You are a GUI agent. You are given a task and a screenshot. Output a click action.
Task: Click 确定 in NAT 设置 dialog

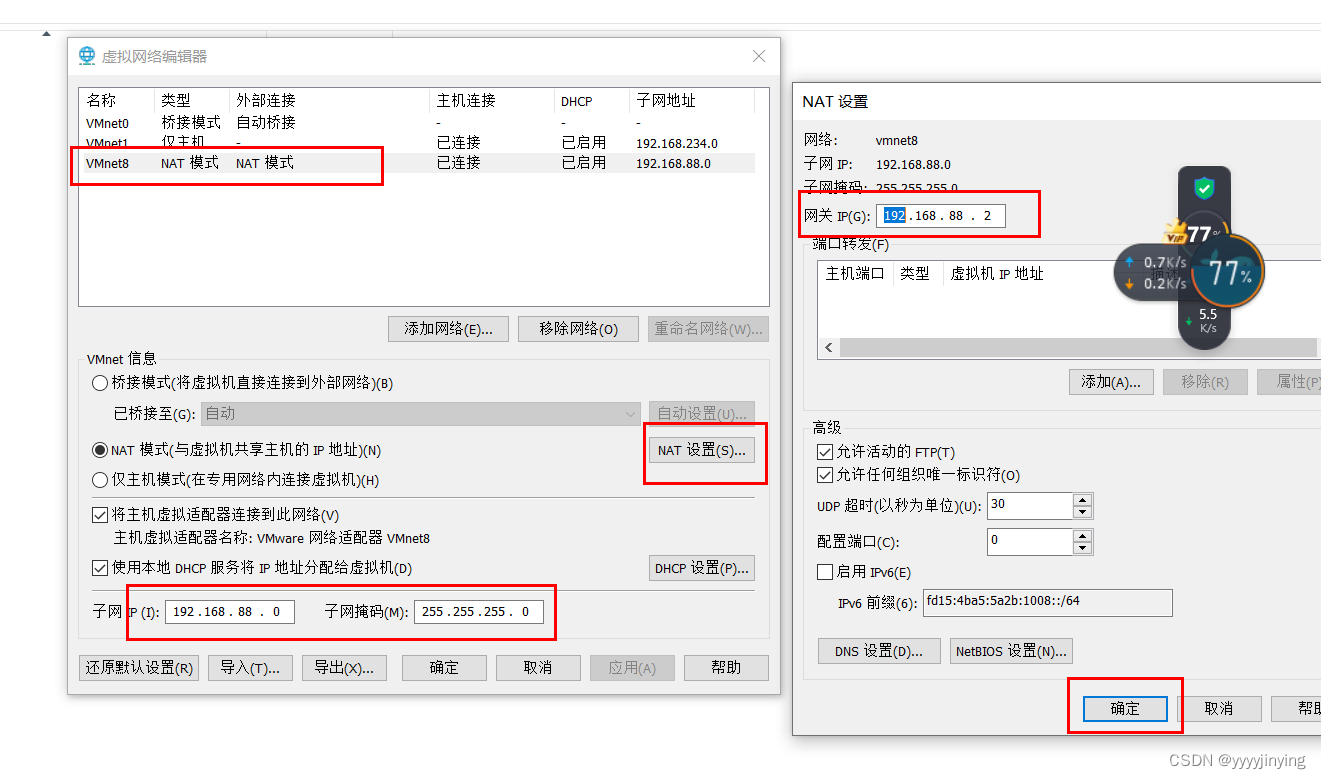click(x=1125, y=709)
